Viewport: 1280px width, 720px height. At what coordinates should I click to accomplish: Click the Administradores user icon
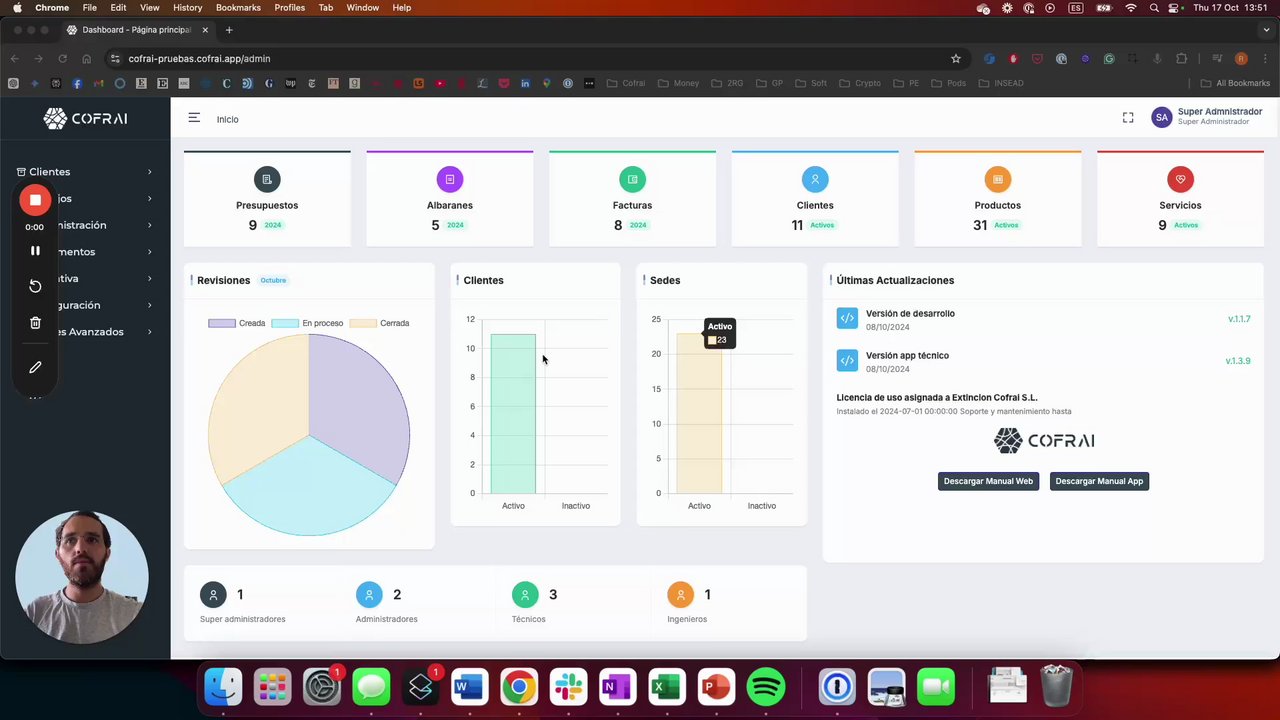coord(369,595)
